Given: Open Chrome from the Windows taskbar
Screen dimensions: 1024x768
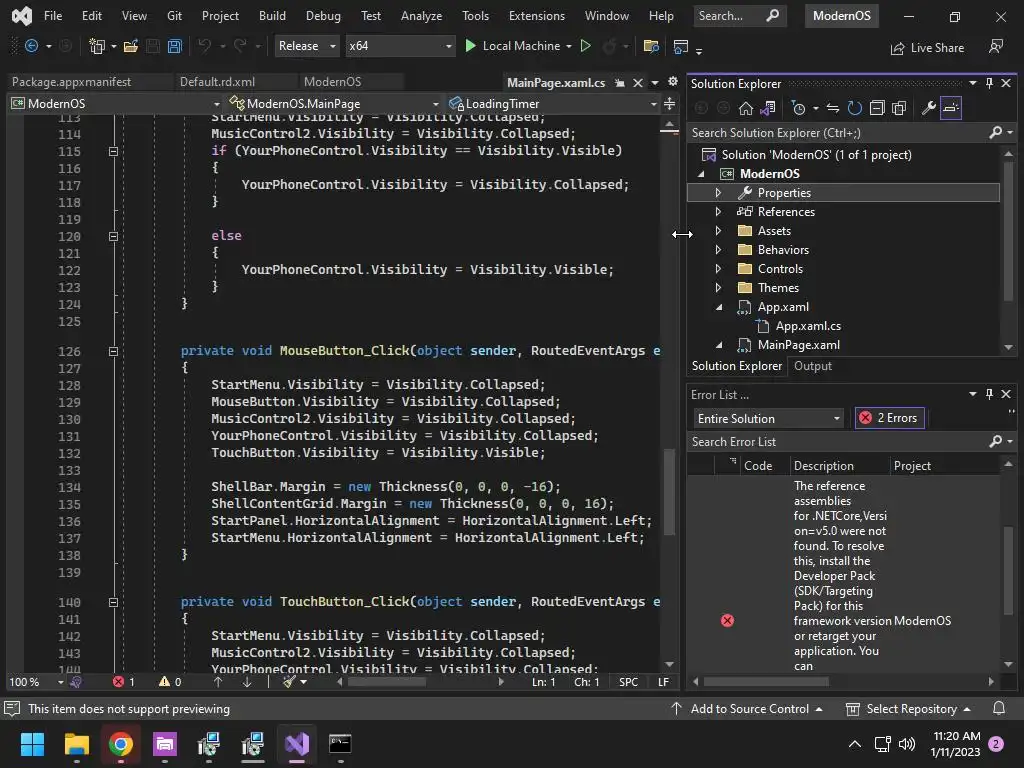Looking at the screenshot, I should pyautogui.click(x=121, y=744).
